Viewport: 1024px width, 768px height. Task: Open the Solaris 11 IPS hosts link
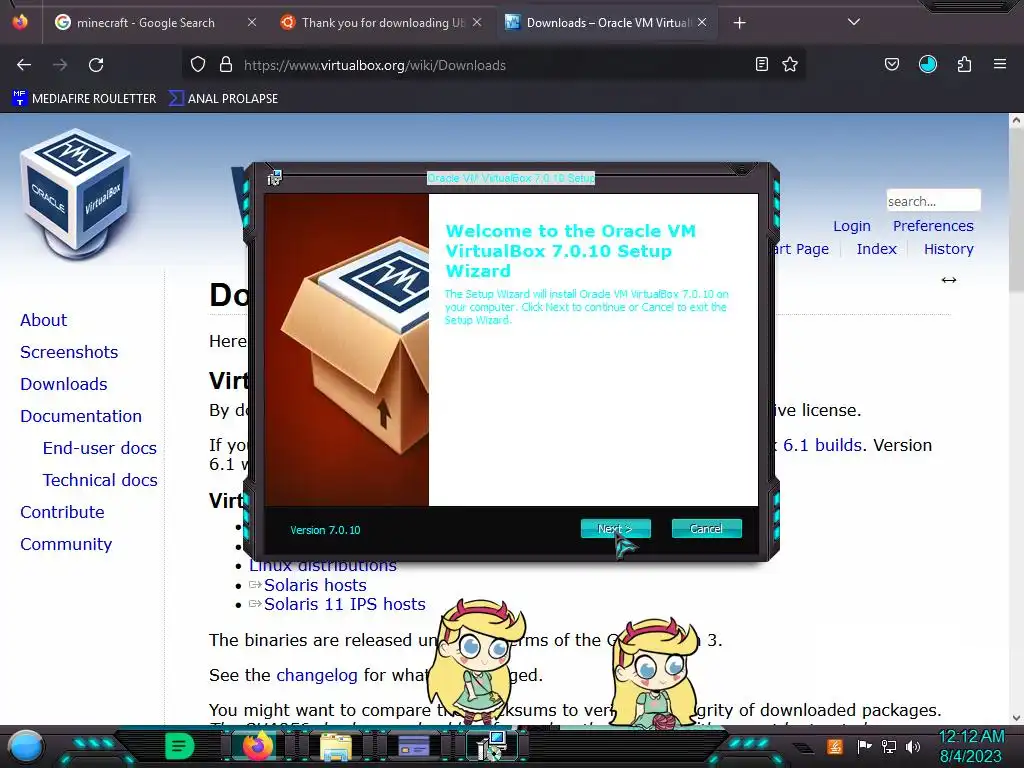click(x=345, y=604)
